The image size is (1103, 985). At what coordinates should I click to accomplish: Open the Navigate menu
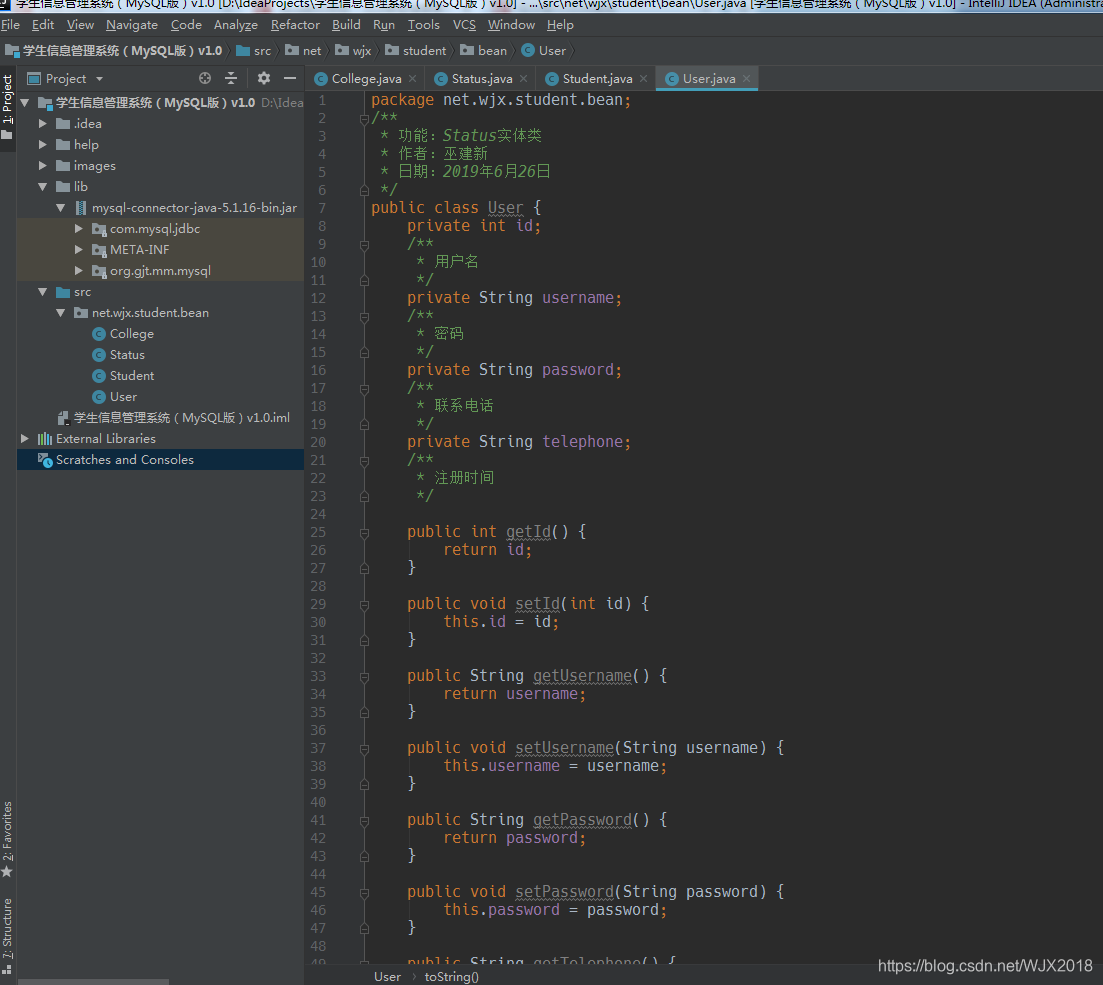pos(132,25)
